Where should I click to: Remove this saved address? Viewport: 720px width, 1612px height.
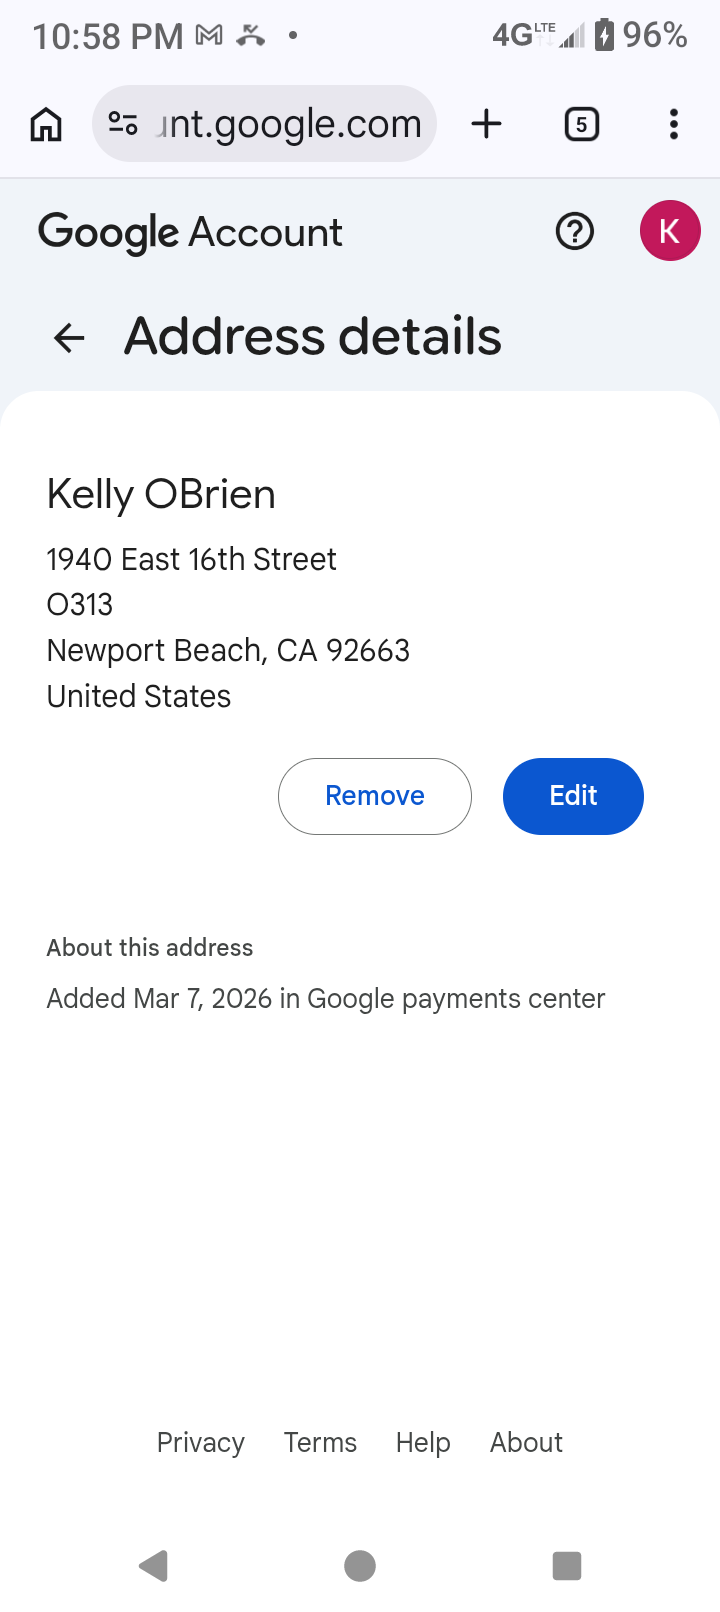coord(374,796)
